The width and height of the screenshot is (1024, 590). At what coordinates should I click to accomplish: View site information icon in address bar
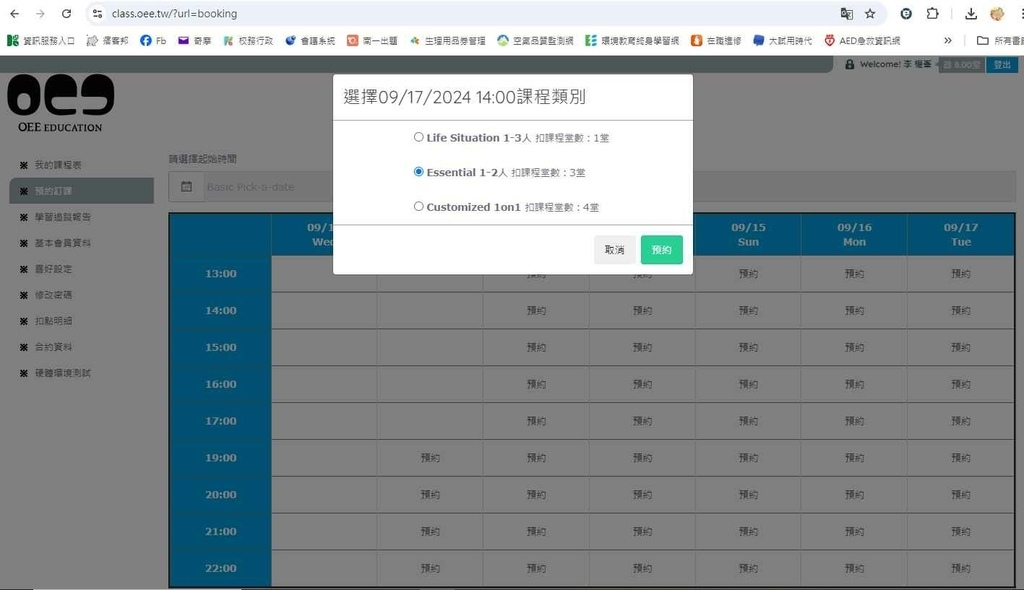[97, 13]
